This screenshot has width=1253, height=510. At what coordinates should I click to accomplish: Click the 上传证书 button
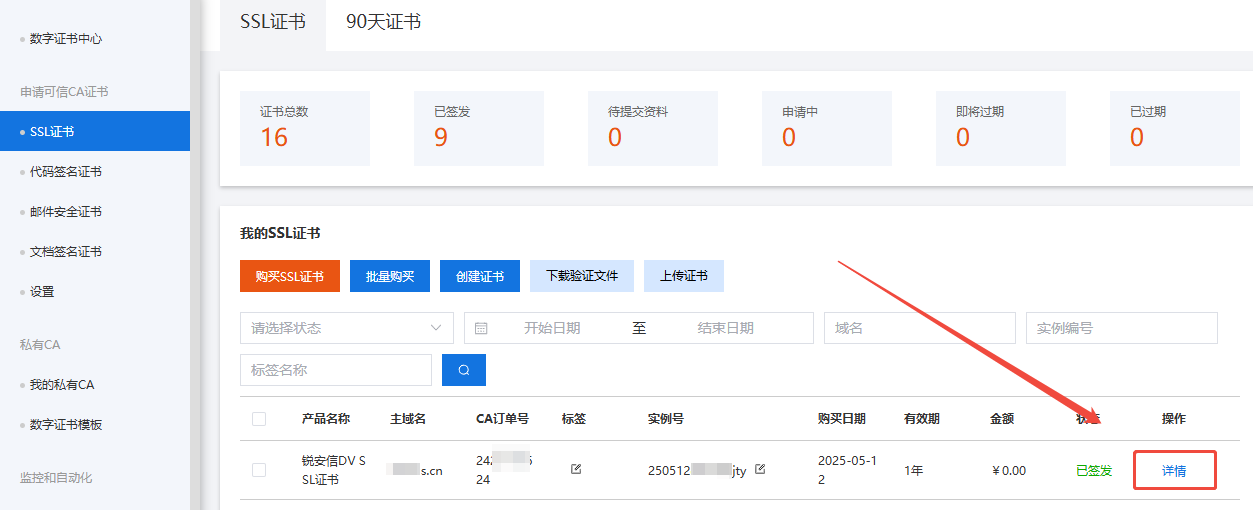(683, 276)
